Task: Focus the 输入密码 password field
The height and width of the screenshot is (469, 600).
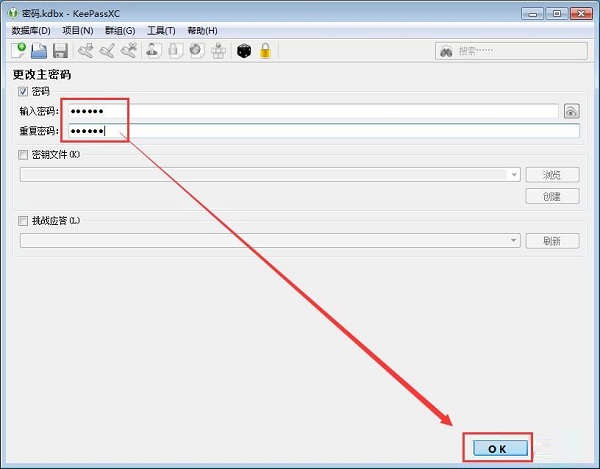Action: click(x=310, y=112)
